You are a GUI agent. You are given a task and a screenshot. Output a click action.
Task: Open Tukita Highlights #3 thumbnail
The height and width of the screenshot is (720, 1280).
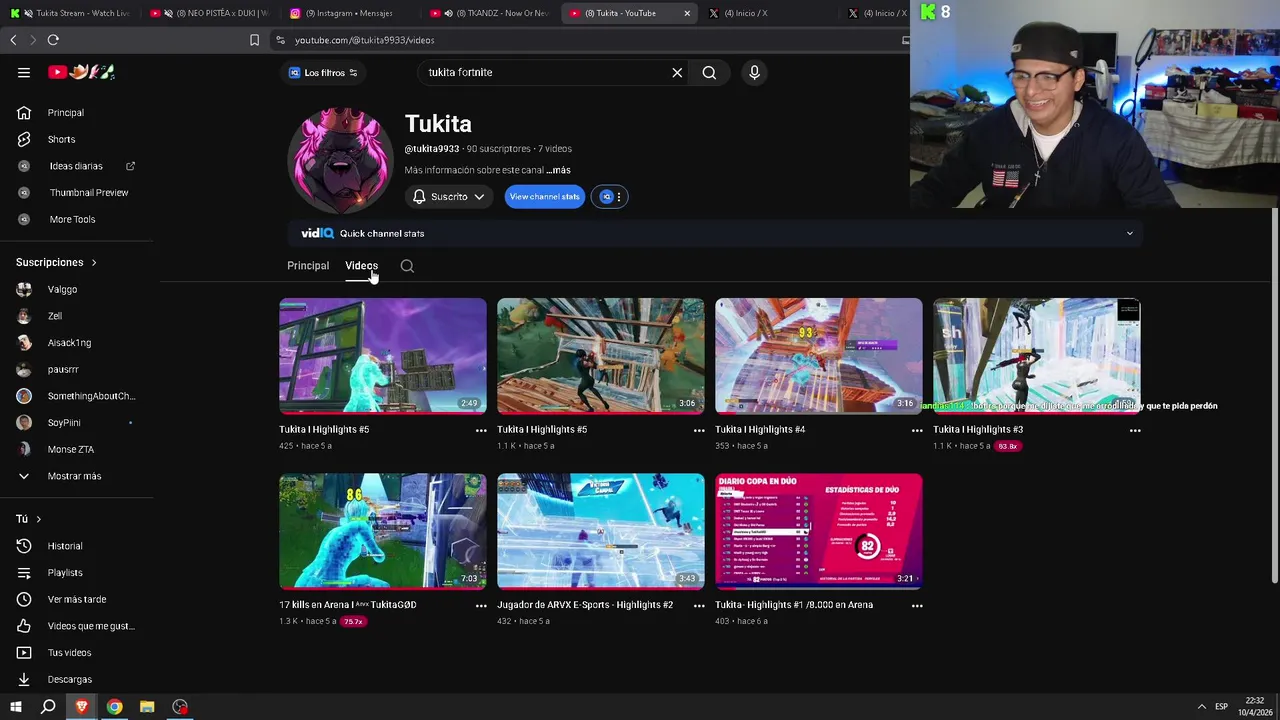click(x=1036, y=356)
